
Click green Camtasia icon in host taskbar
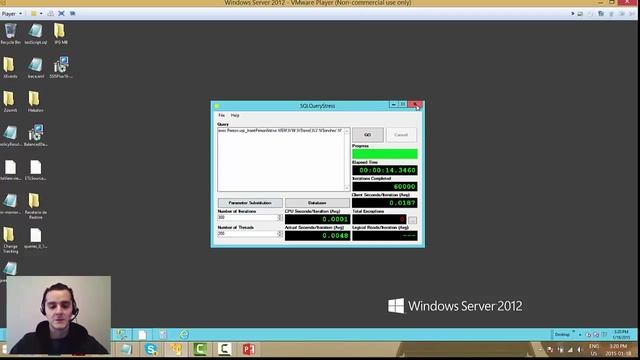coord(200,349)
